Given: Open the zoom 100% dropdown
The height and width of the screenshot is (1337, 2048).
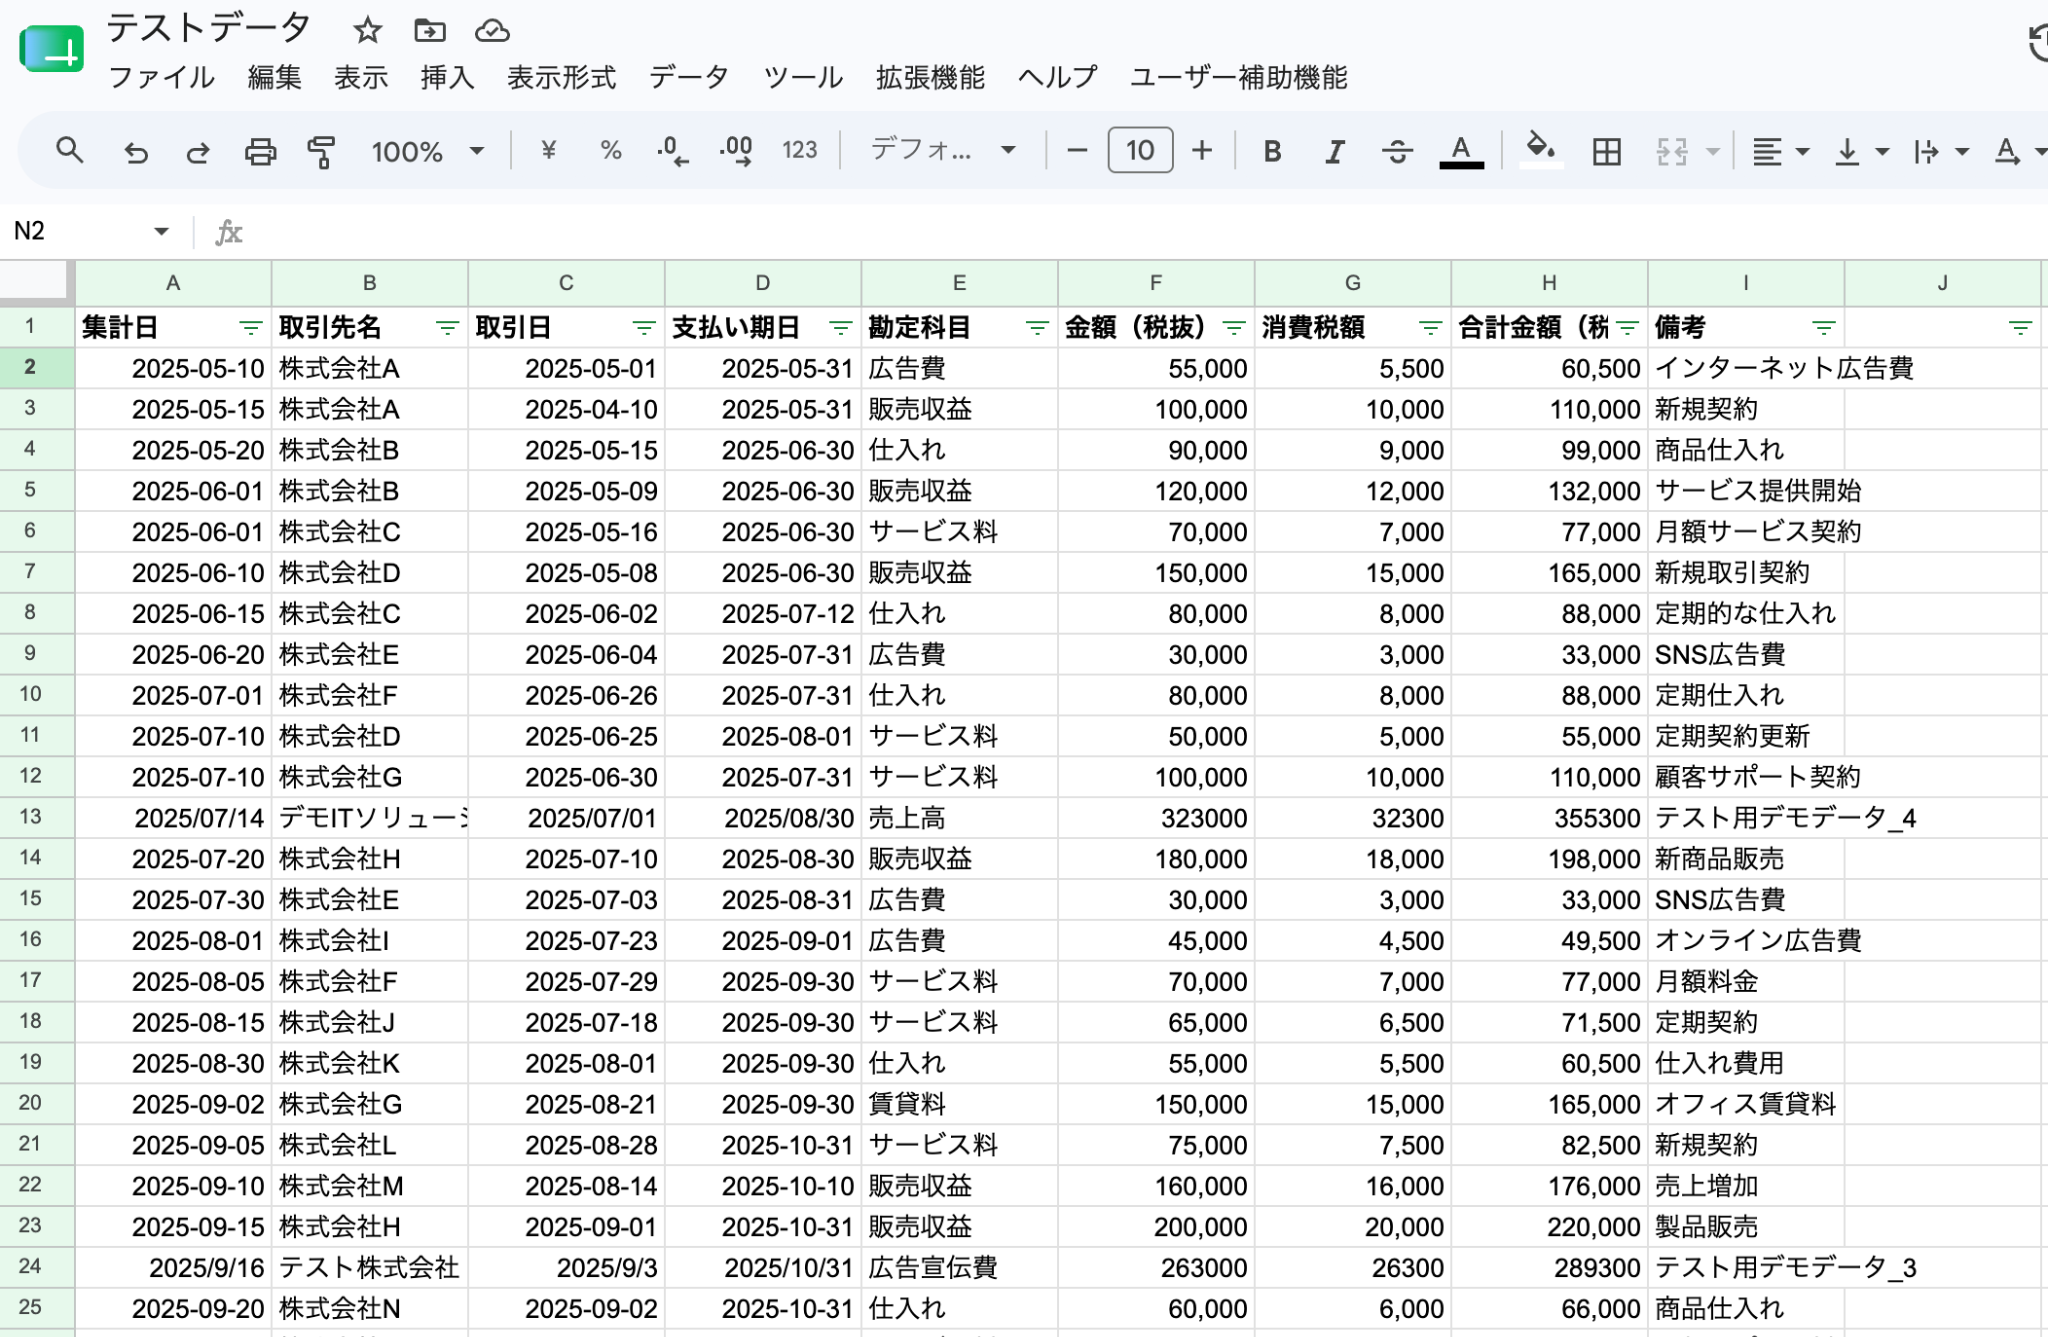Looking at the screenshot, I should [x=428, y=151].
